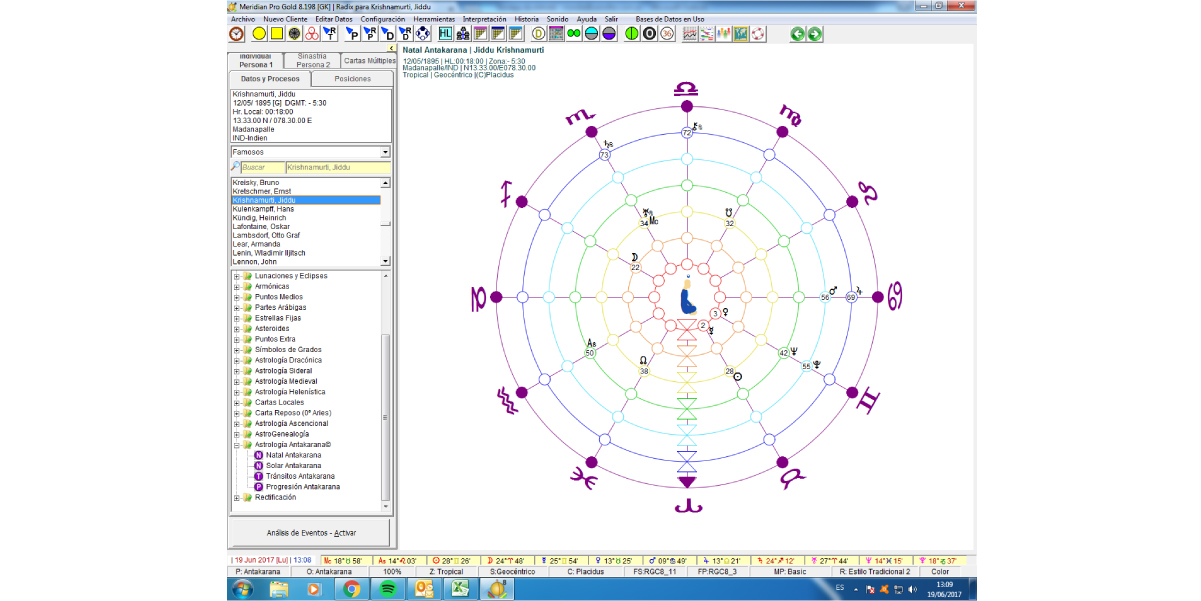The height and width of the screenshot is (601, 1201).
Task: Click the line graph toolbar icon
Action: click(x=690, y=34)
